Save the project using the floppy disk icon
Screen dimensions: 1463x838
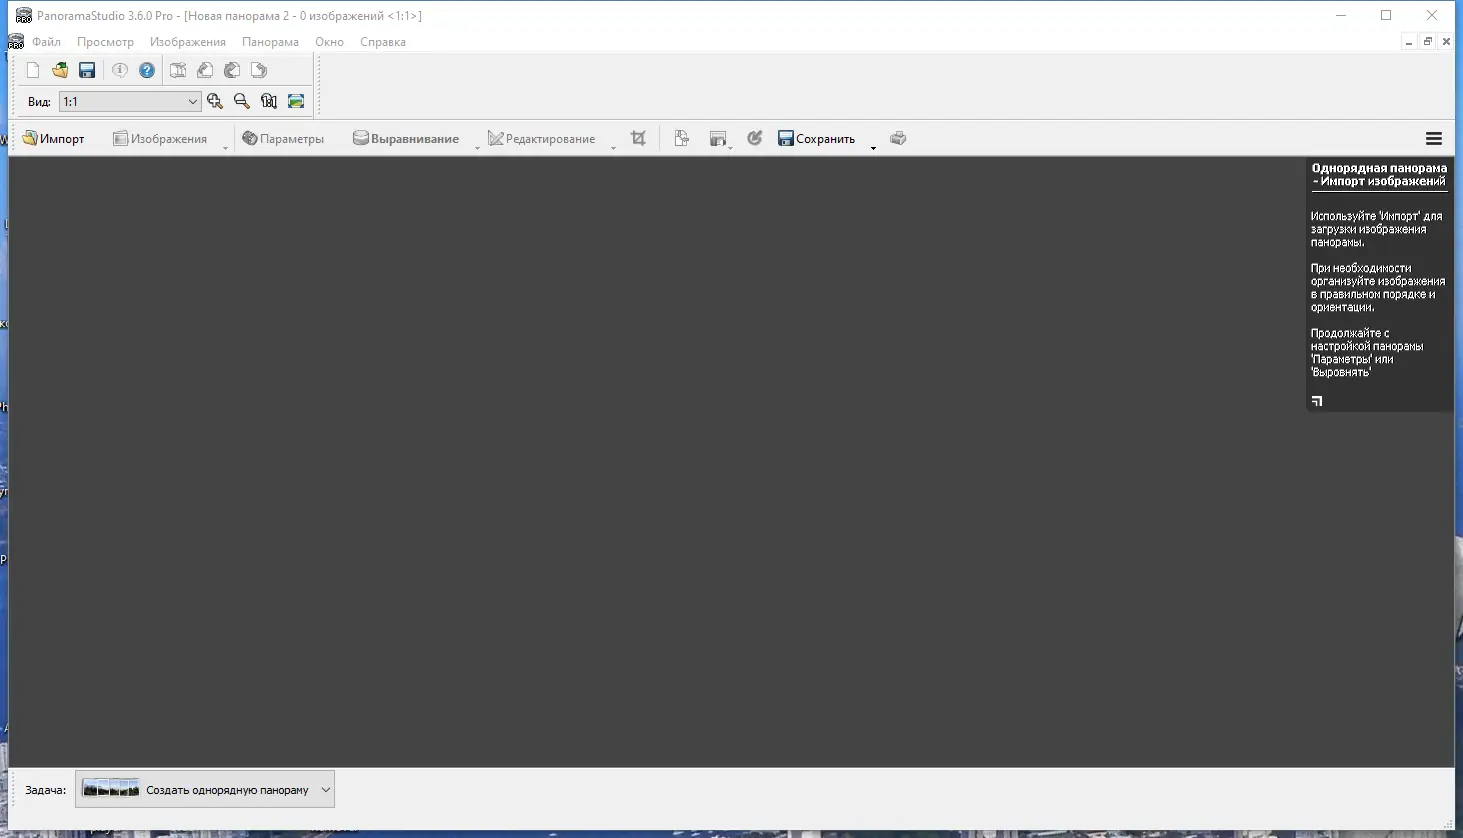[x=86, y=69]
